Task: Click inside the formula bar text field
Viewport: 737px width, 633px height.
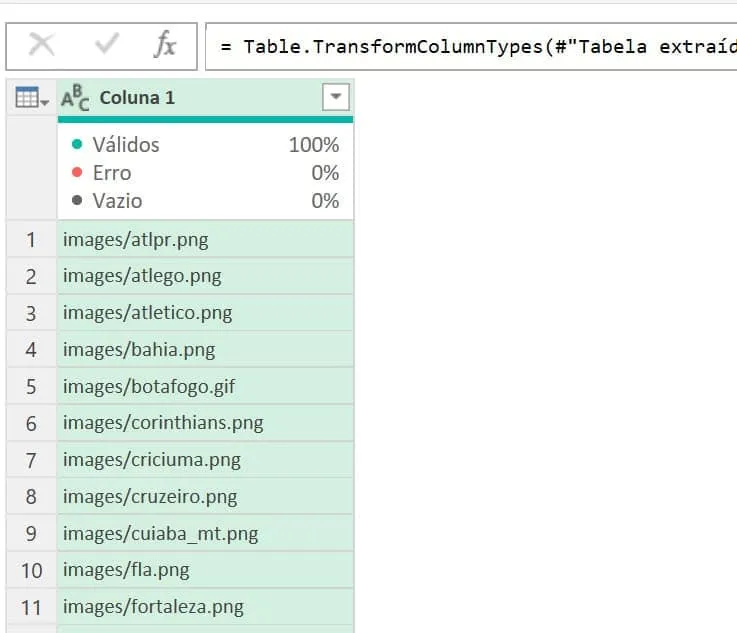Action: point(471,47)
